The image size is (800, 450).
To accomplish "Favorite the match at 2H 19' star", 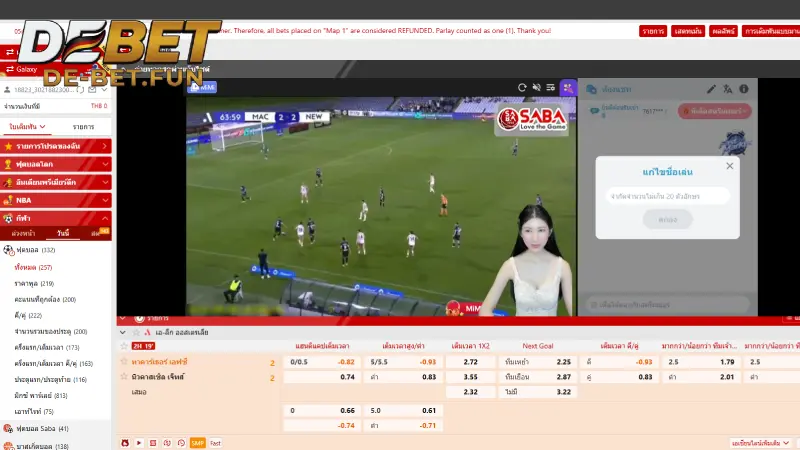I will click(x=124, y=346).
